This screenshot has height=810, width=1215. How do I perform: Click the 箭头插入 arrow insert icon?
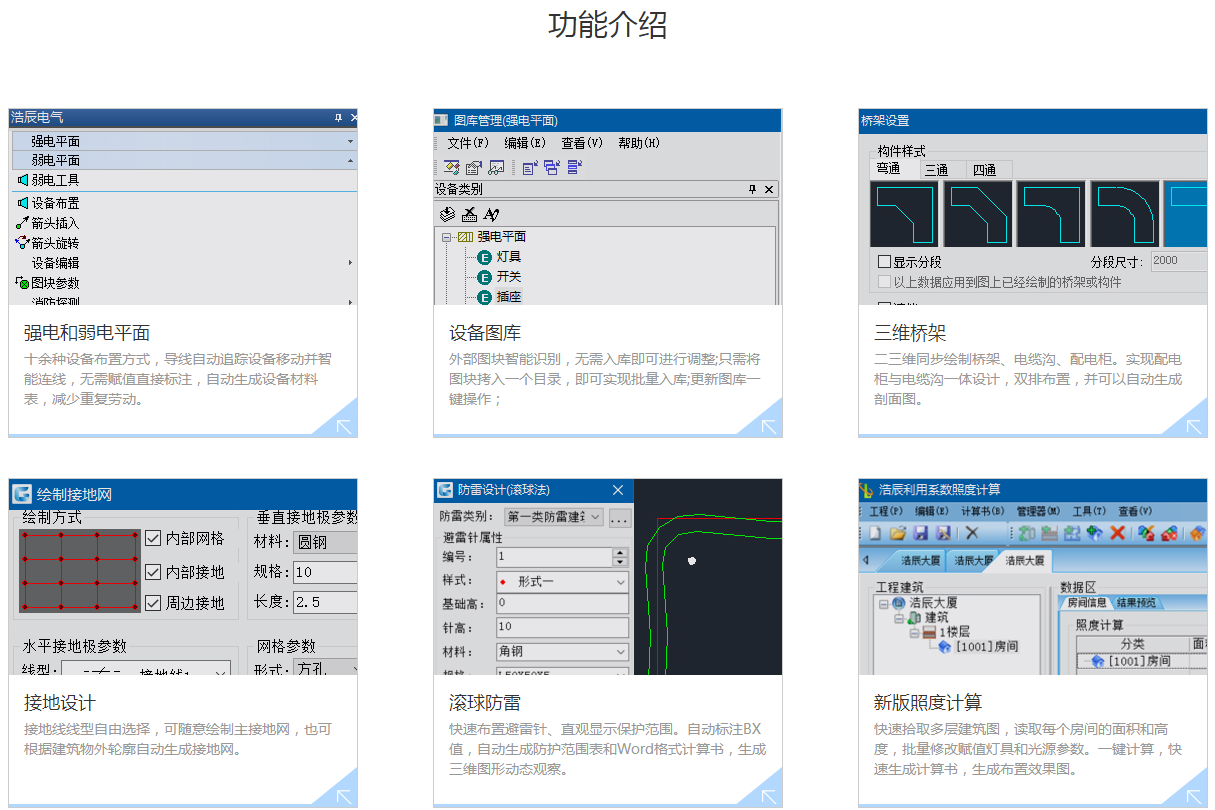point(22,223)
